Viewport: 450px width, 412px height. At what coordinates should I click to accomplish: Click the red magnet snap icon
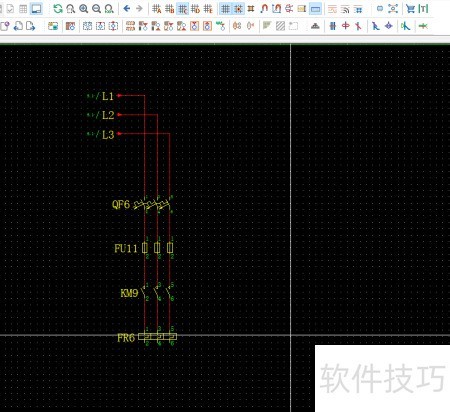pyautogui.click(x=264, y=9)
